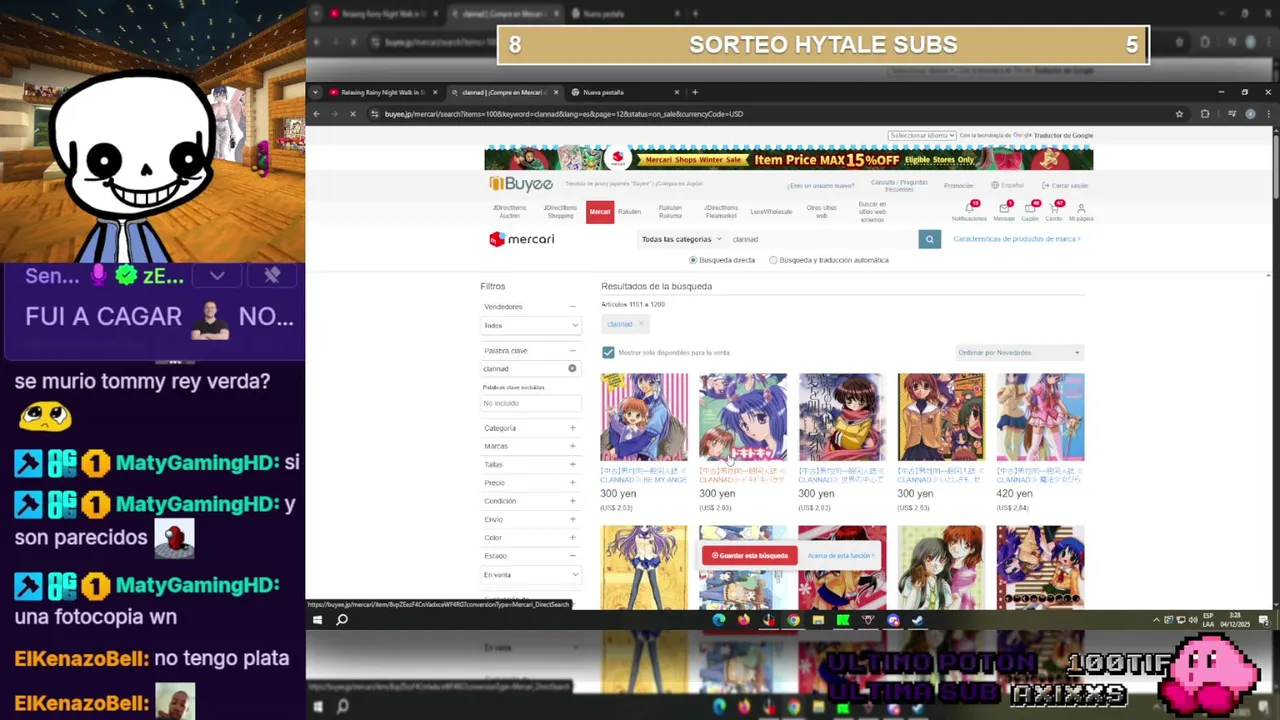
Task: Close the Nueva pestaña tab
Action: 677,92
